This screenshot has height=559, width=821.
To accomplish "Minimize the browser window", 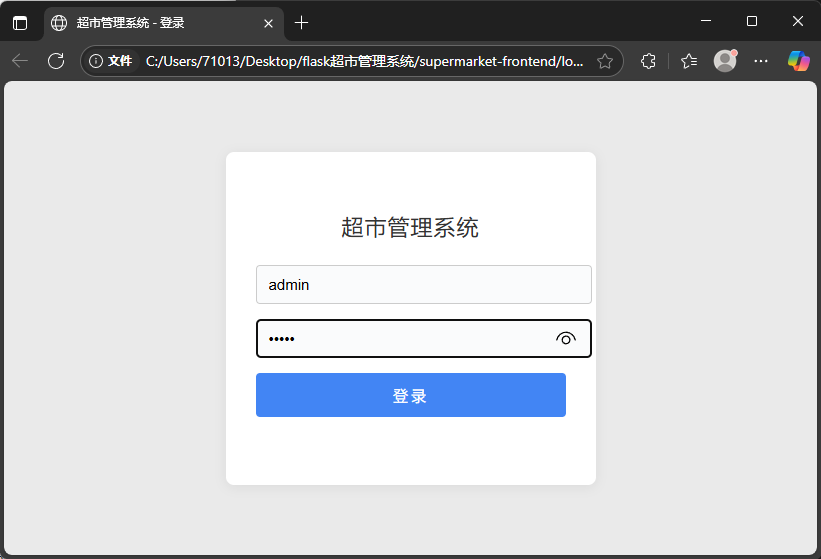I will (706, 21).
